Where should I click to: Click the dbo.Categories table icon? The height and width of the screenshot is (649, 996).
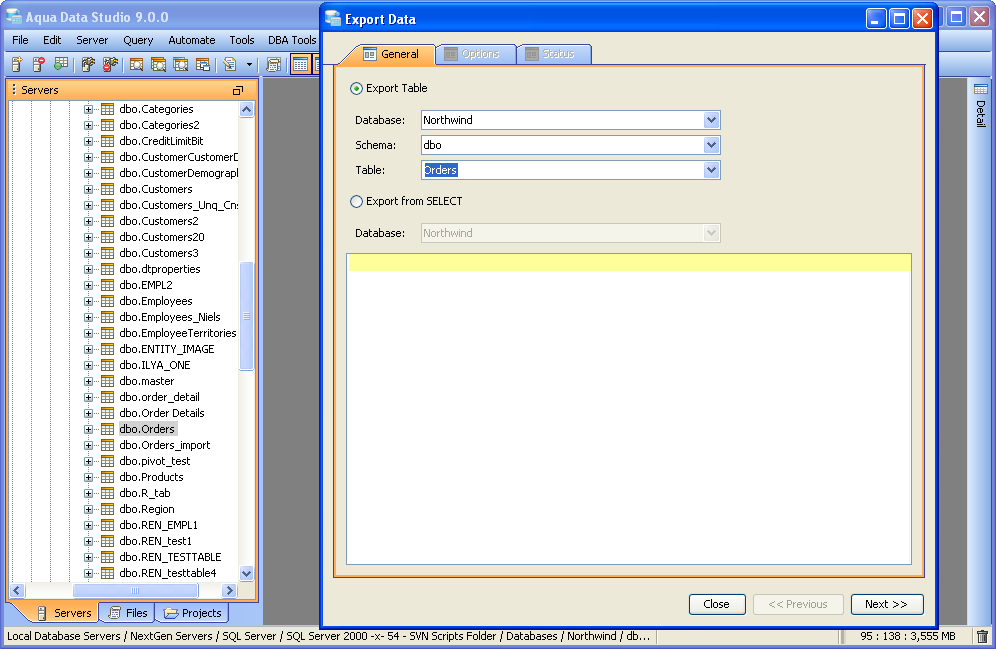point(107,109)
